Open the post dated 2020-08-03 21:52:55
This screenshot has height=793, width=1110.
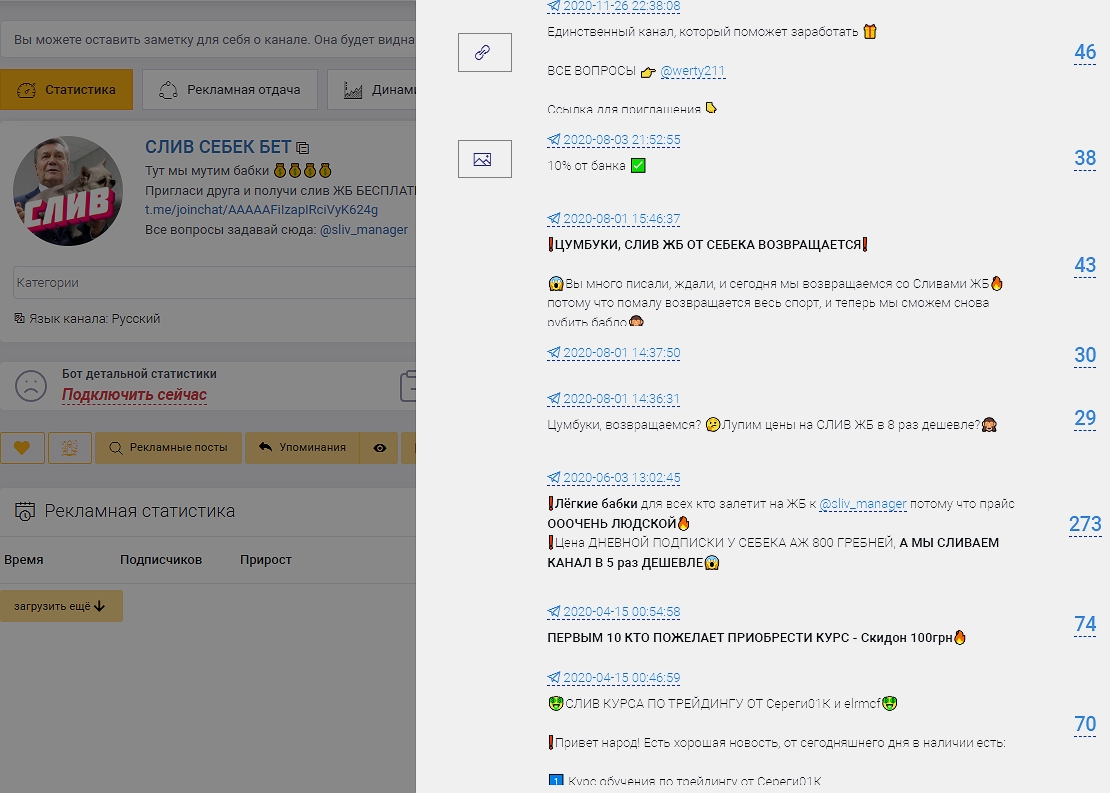coord(620,140)
